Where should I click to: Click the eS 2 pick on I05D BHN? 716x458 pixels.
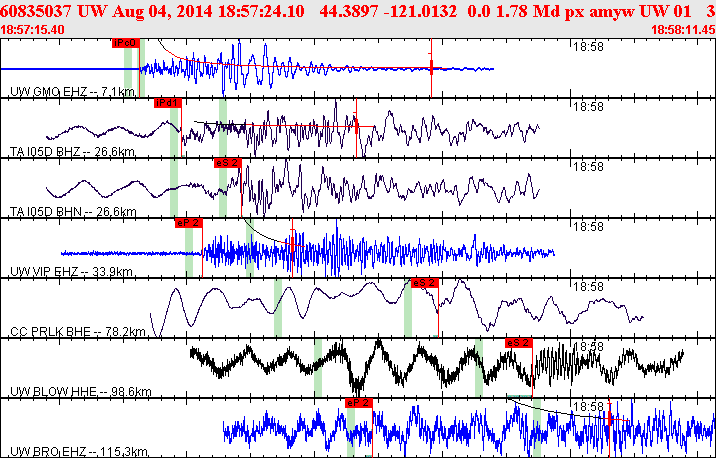coord(227,163)
